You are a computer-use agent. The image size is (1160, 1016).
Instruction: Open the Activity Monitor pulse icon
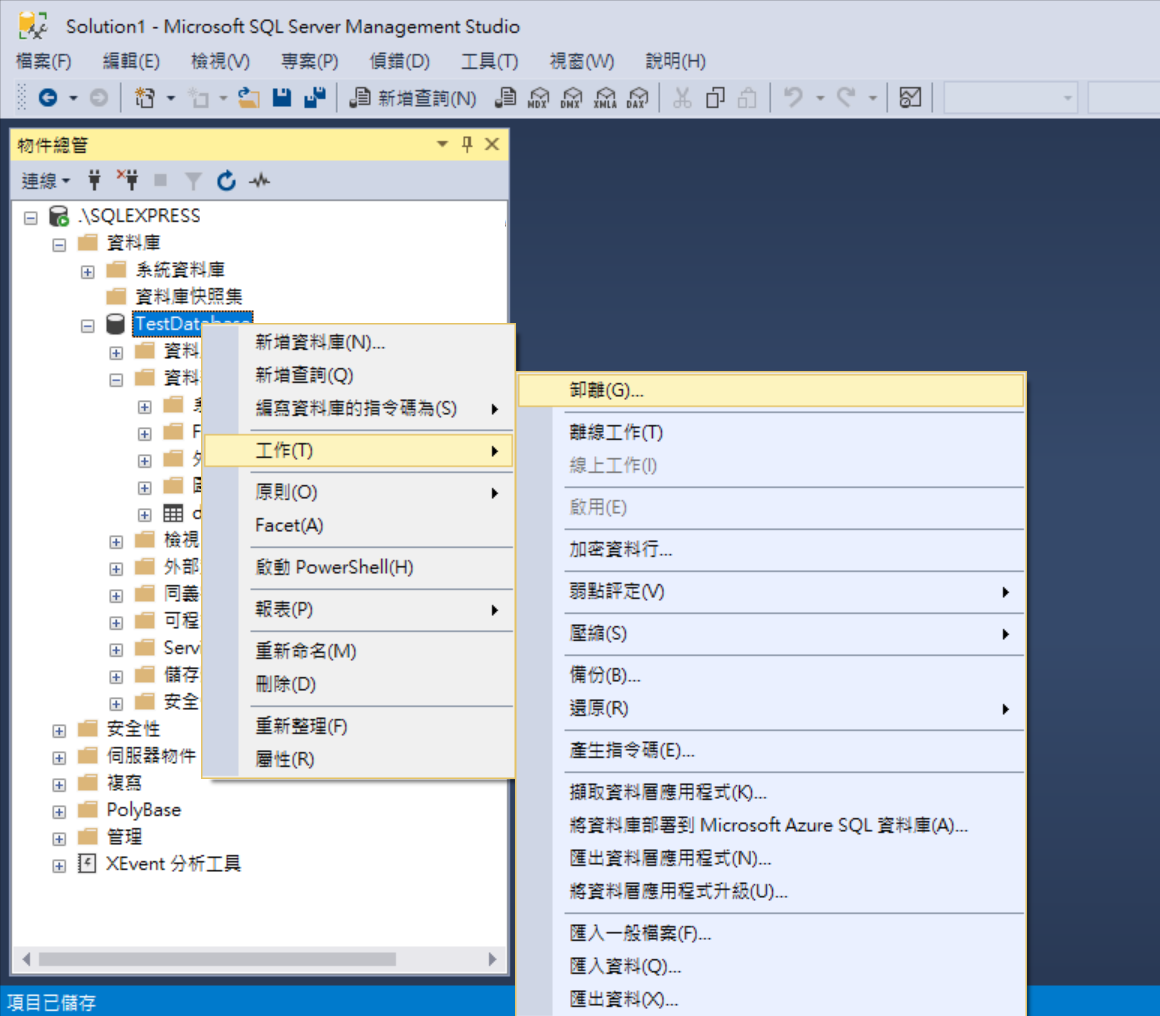pos(260,180)
